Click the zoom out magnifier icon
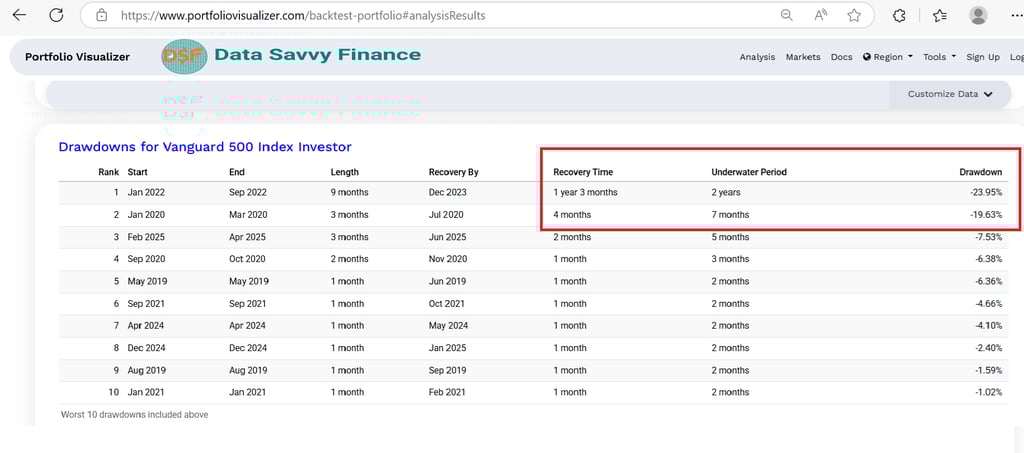Screen dimensions: 1024x453 pyautogui.click(x=787, y=15)
